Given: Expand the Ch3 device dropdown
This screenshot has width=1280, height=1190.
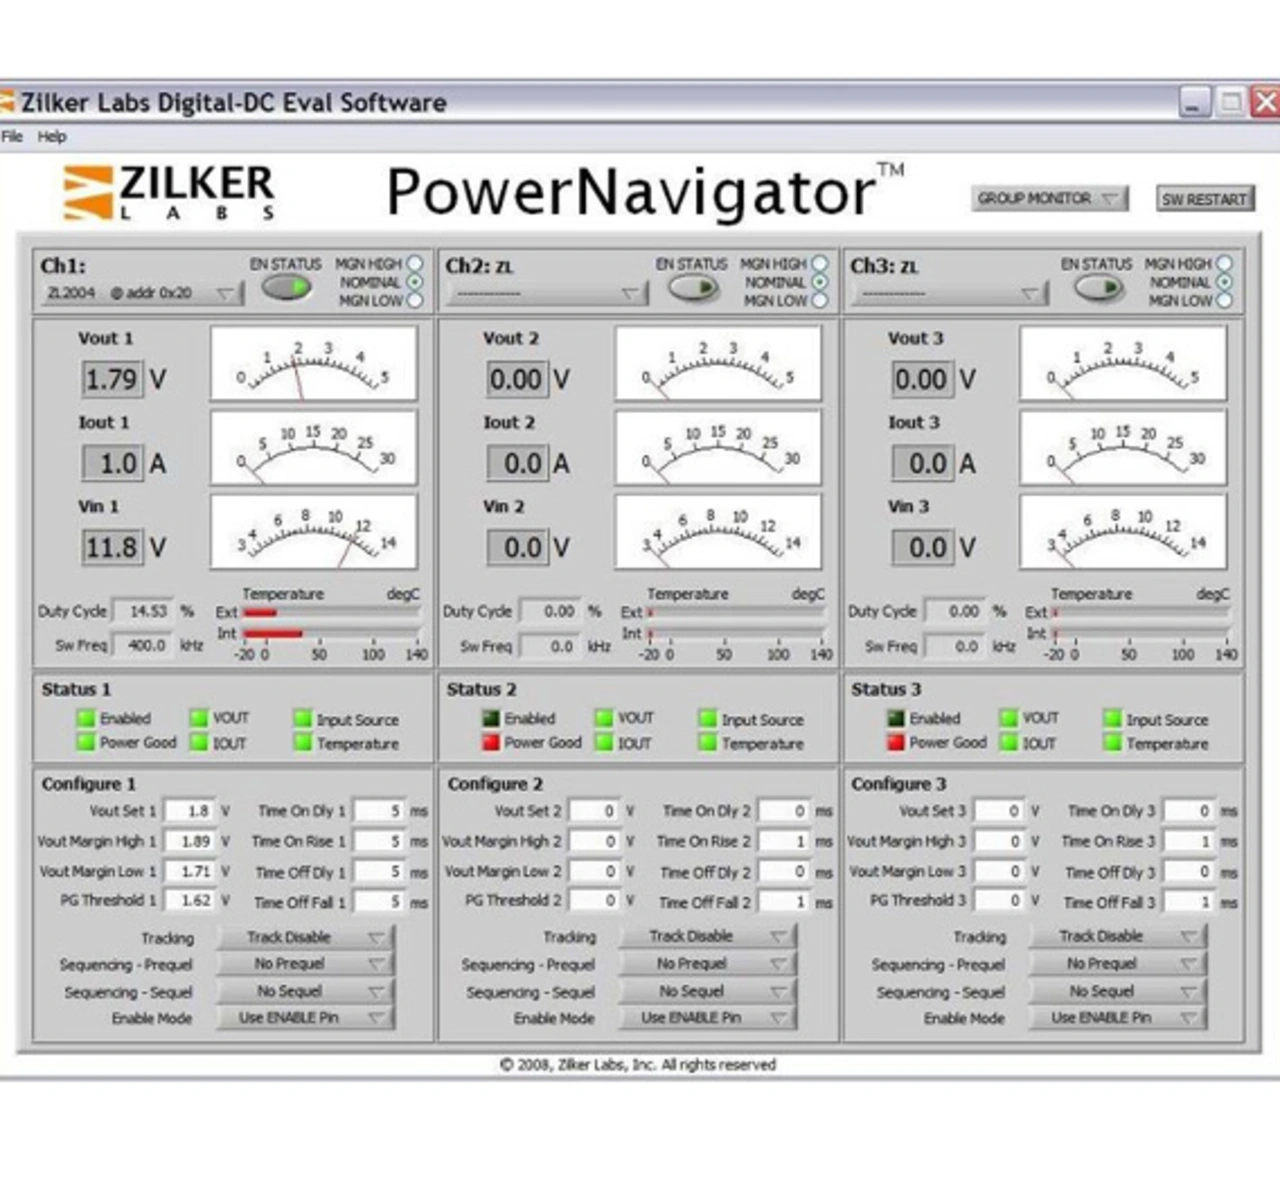Looking at the screenshot, I should pyautogui.click(x=950, y=293).
